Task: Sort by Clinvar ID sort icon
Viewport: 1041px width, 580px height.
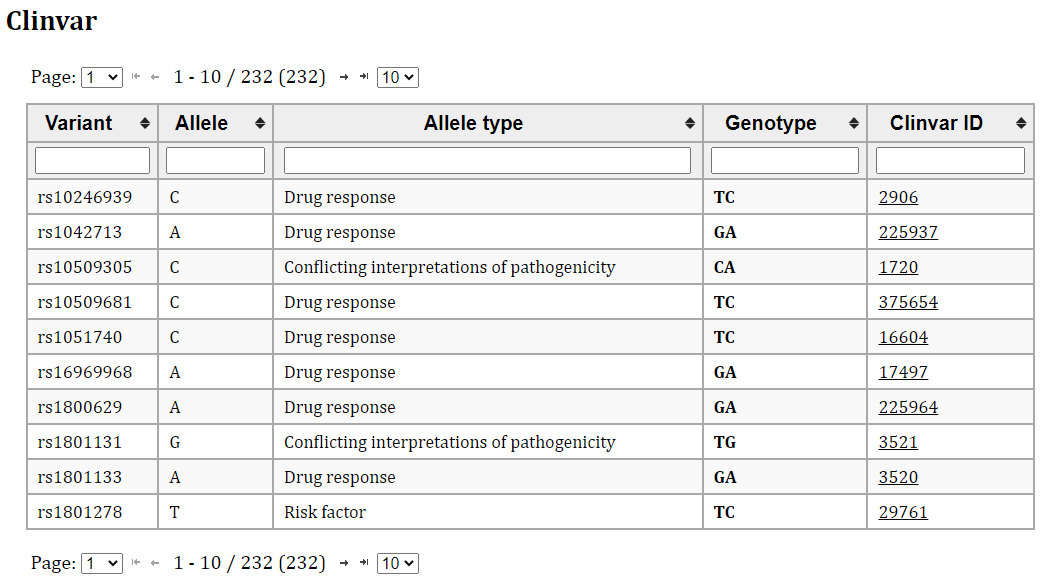Action: click(1021, 123)
